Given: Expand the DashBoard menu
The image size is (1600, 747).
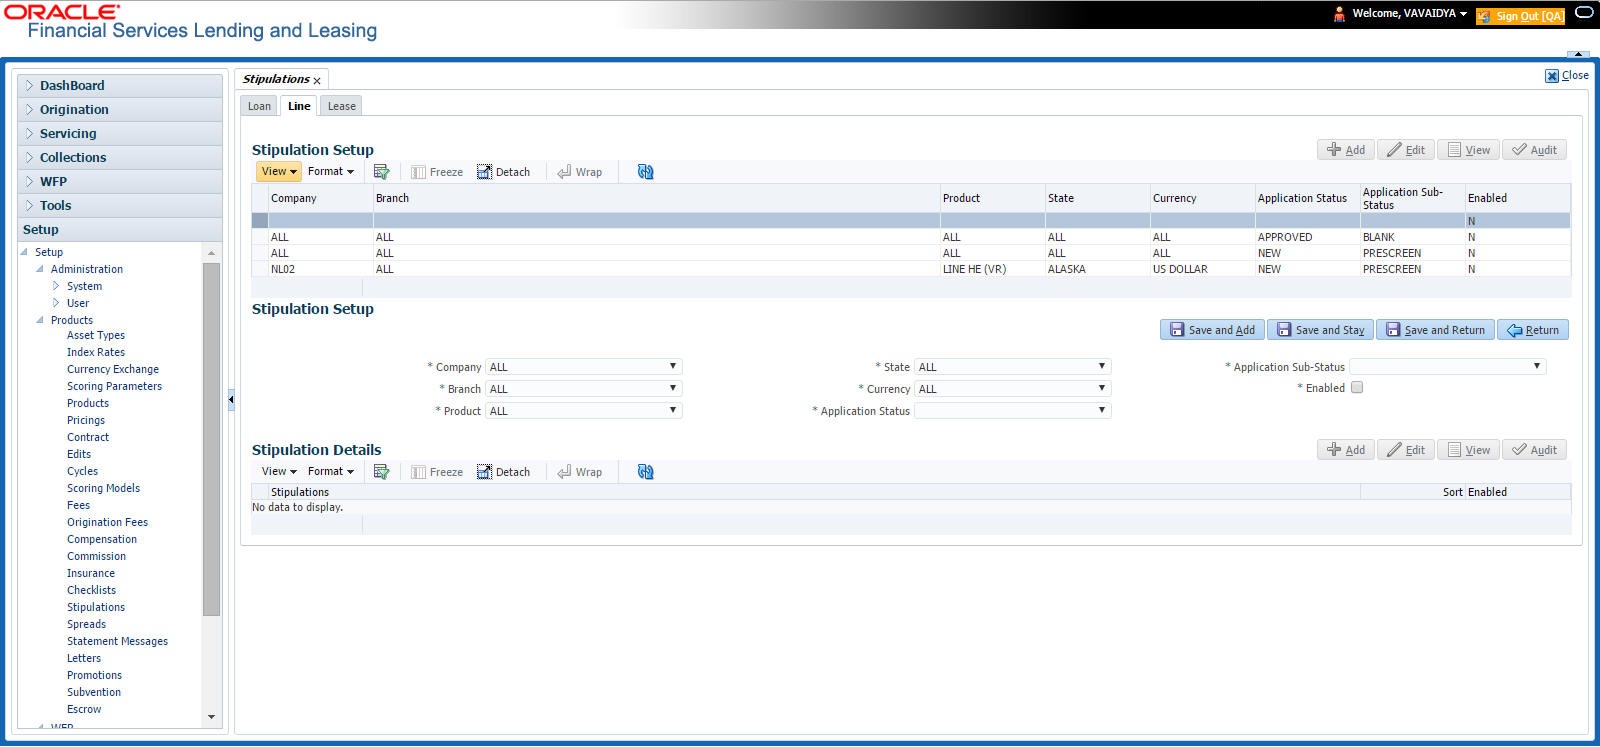Looking at the screenshot, I should [120, 86].
